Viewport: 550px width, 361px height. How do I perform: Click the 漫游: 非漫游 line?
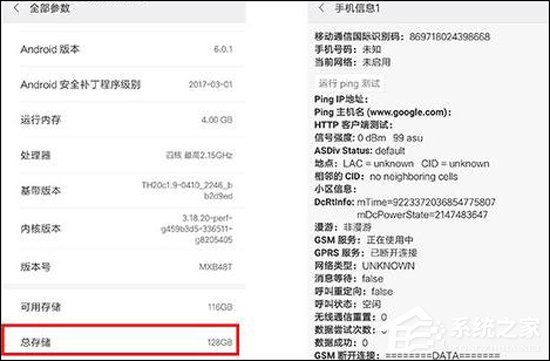click(343, 227)
